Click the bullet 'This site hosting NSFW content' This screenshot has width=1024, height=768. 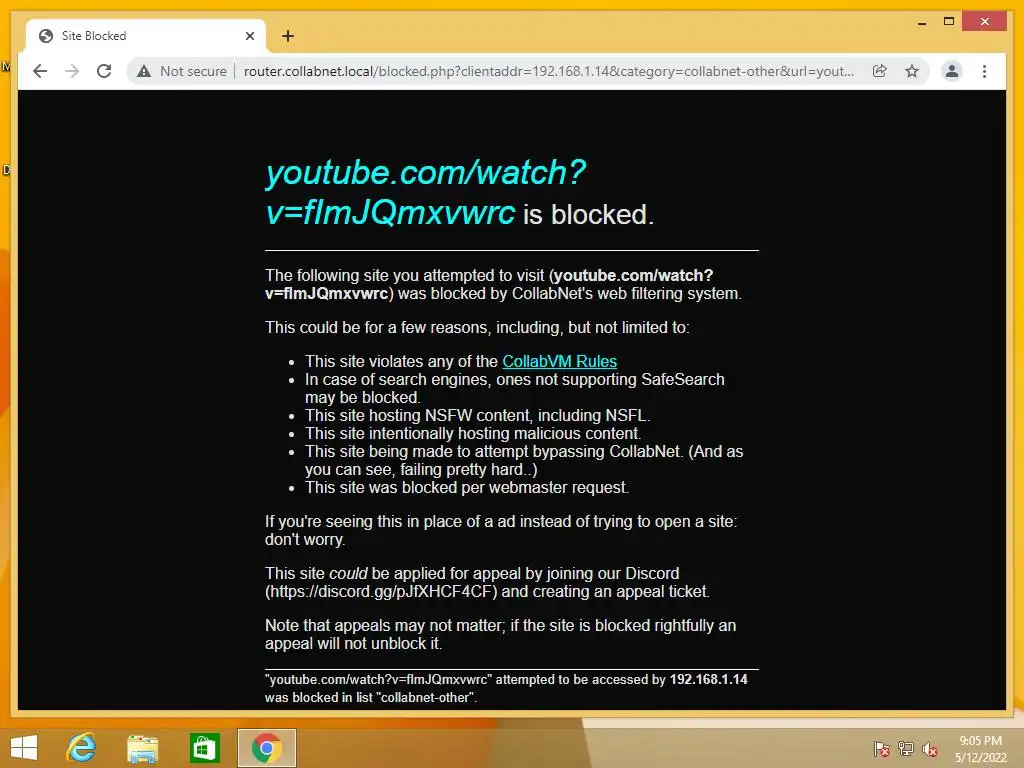click(477, 415)
